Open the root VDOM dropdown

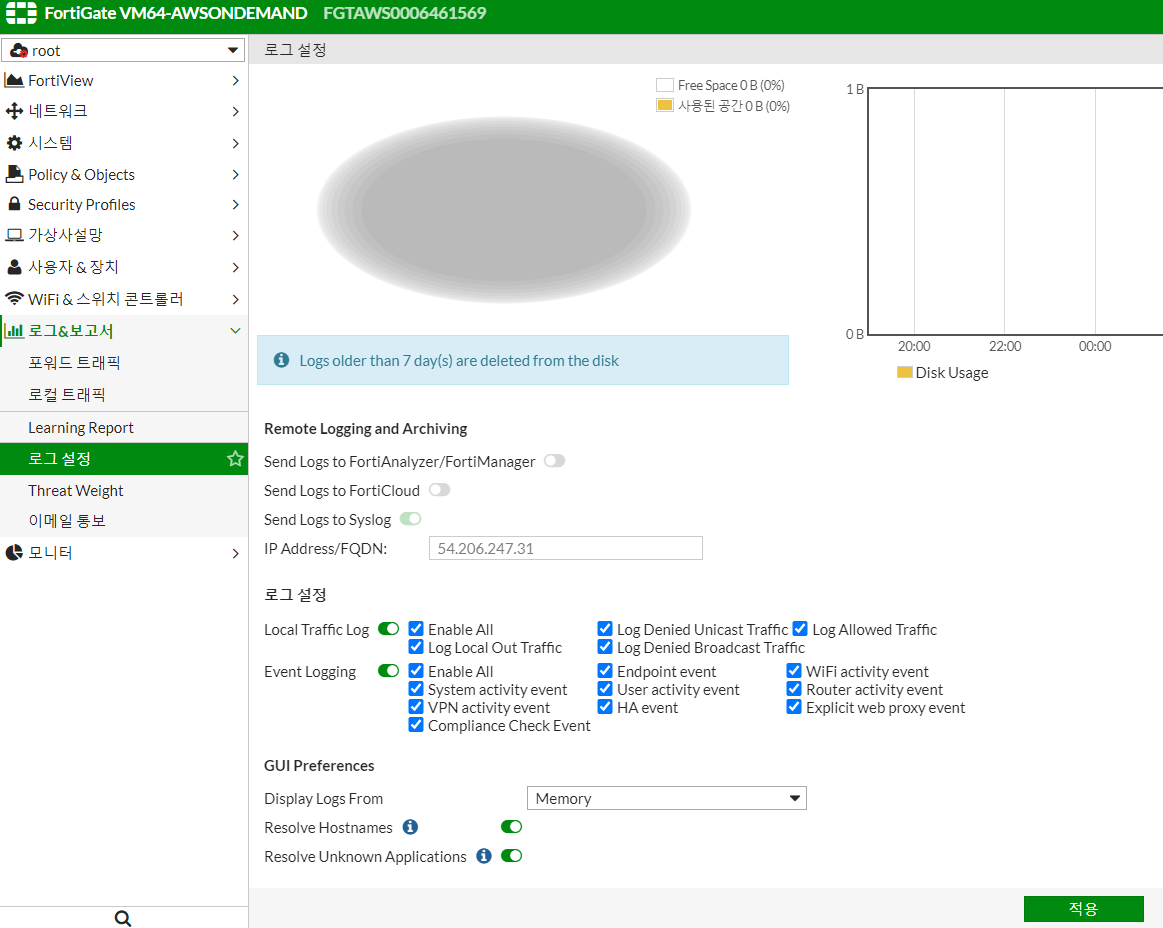123,50
